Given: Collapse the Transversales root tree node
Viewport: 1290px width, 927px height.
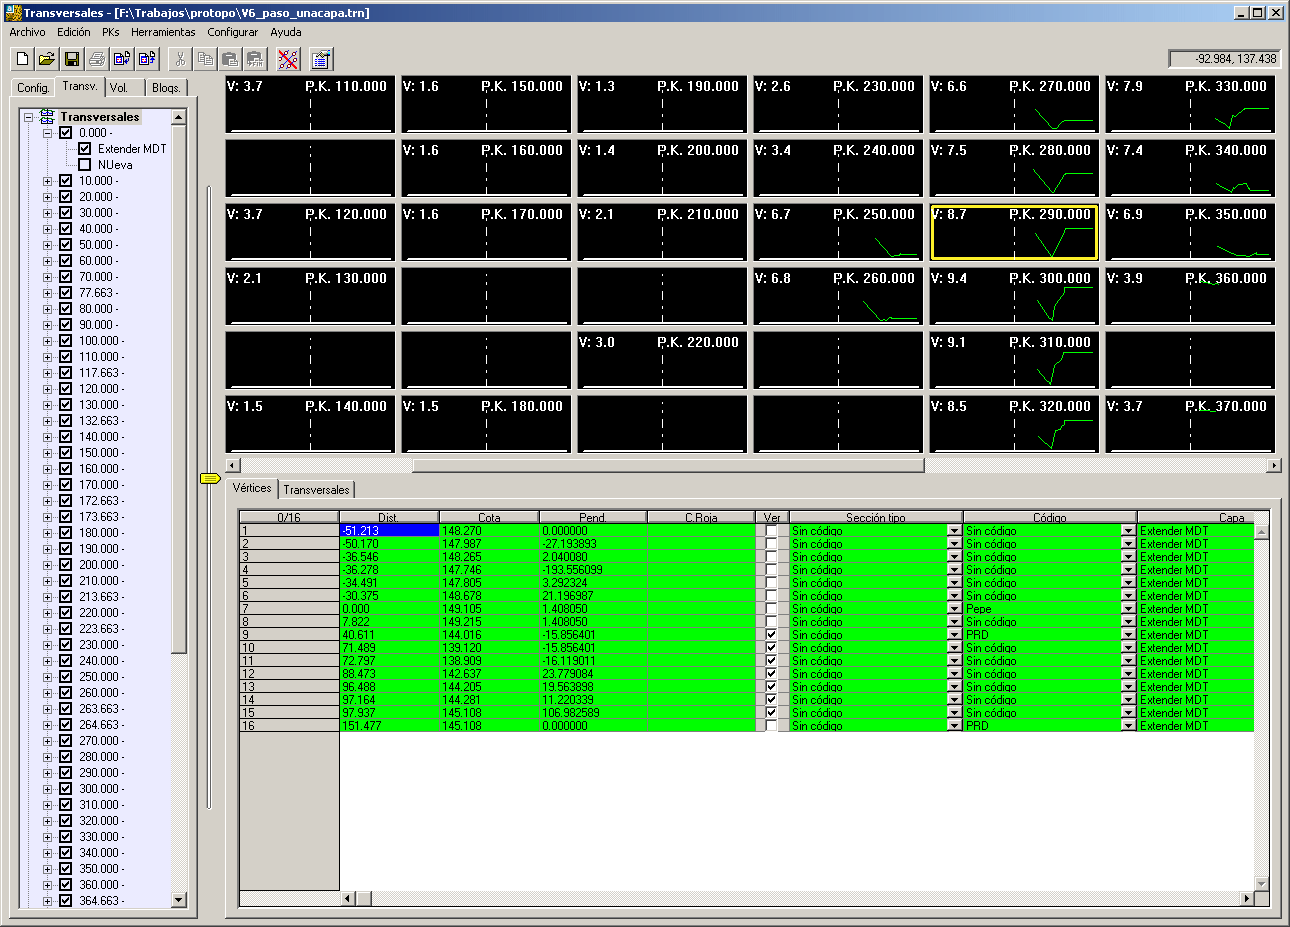Looking at the screenshot, I should pos(29,117).
